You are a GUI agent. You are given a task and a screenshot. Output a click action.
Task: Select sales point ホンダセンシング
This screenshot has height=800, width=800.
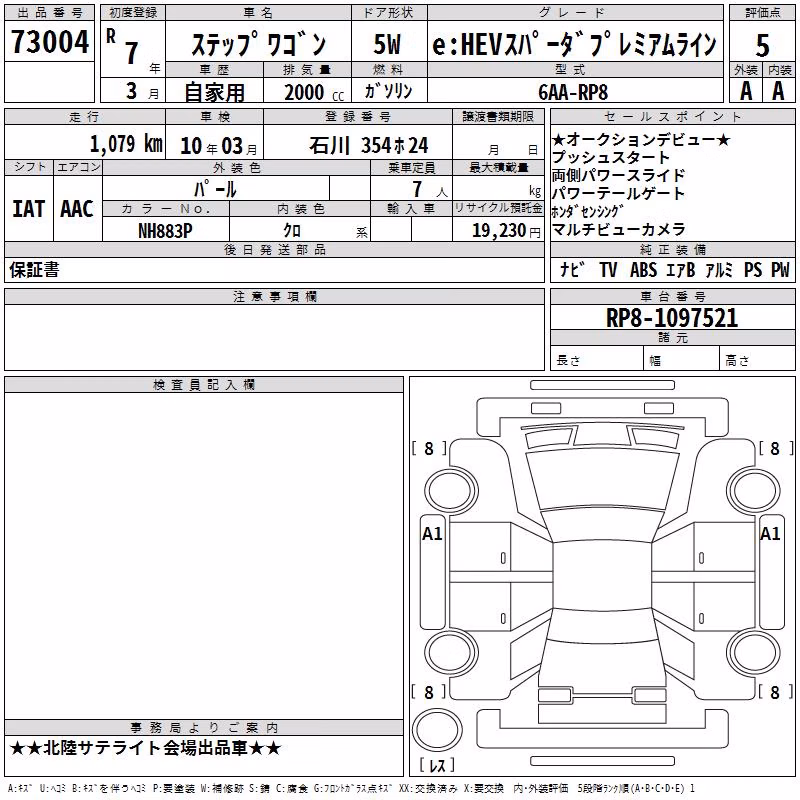[588, 211]
